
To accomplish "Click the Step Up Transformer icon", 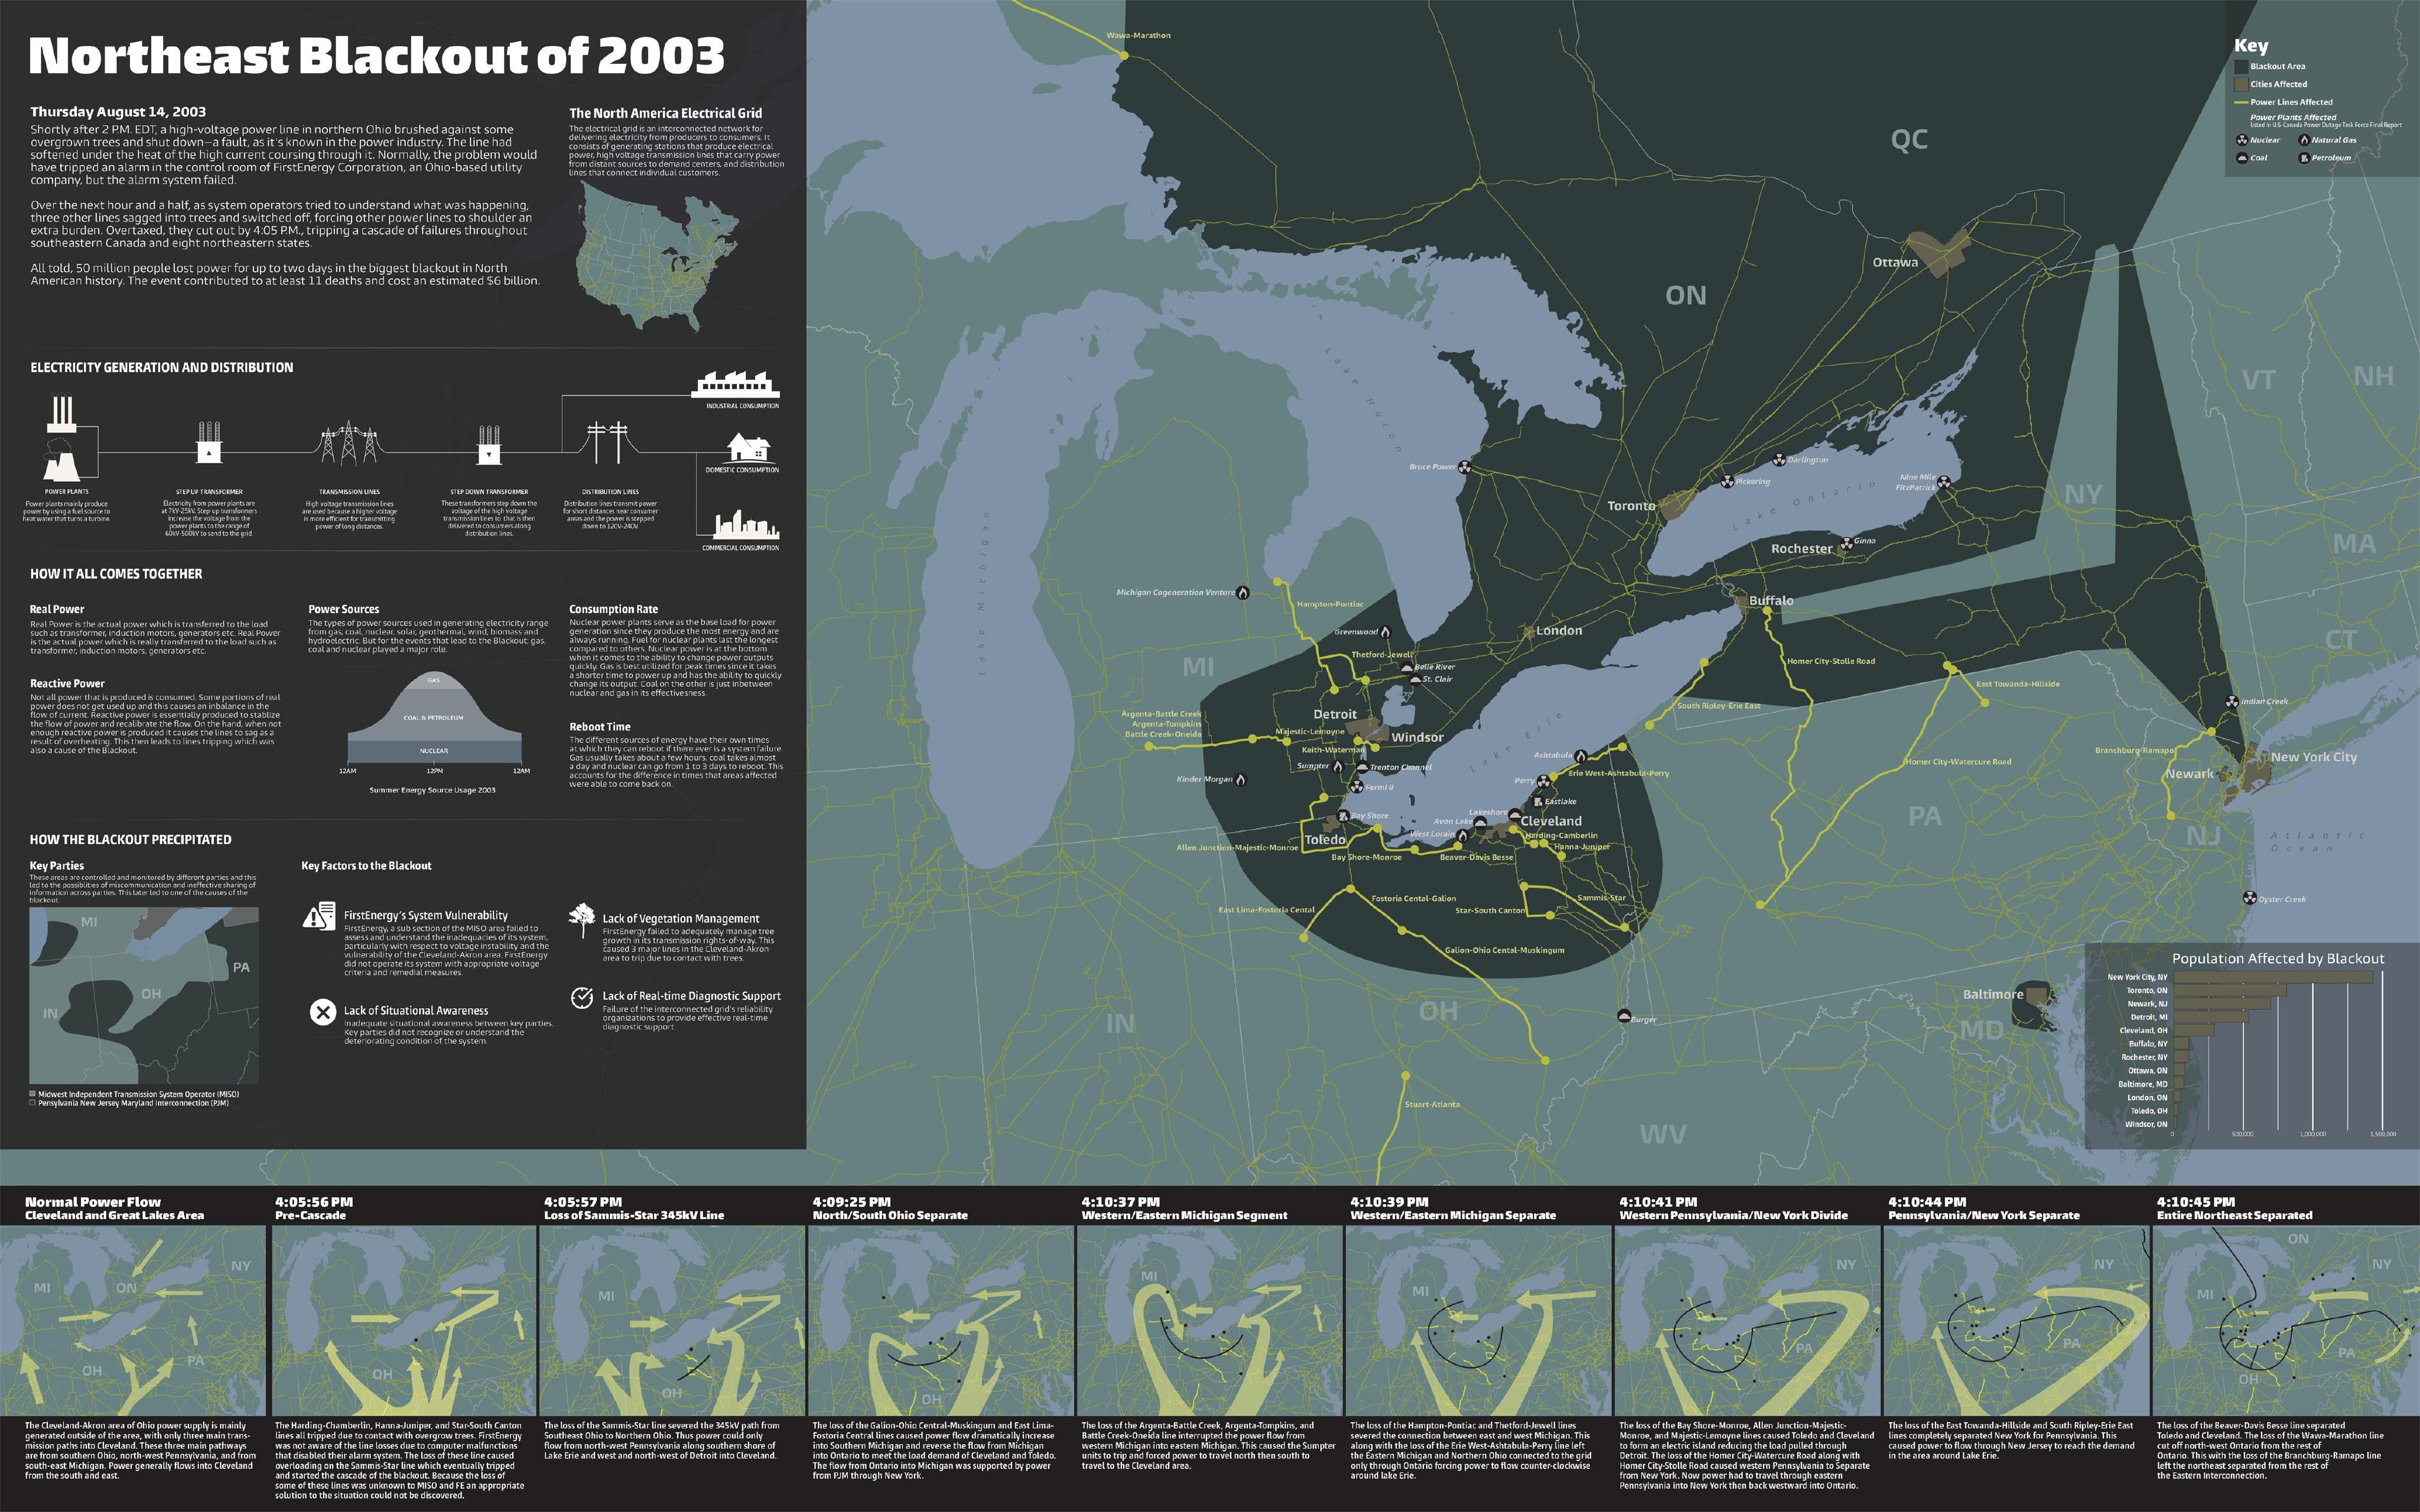I will 208,442.
